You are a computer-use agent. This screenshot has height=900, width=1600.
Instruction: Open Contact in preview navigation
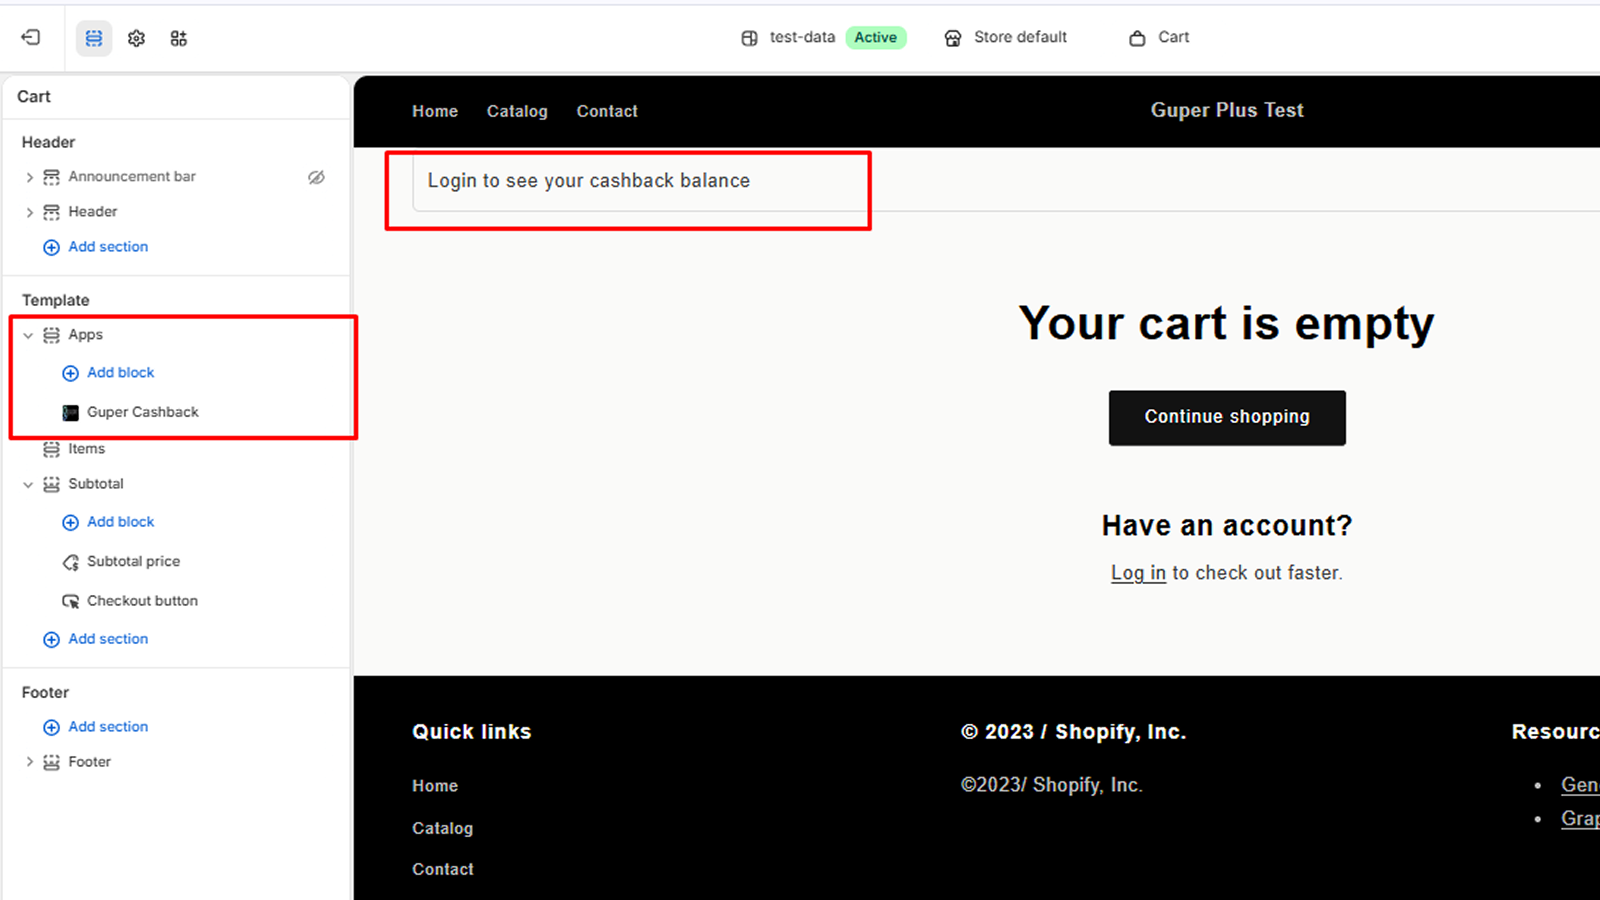coord(607,111)
